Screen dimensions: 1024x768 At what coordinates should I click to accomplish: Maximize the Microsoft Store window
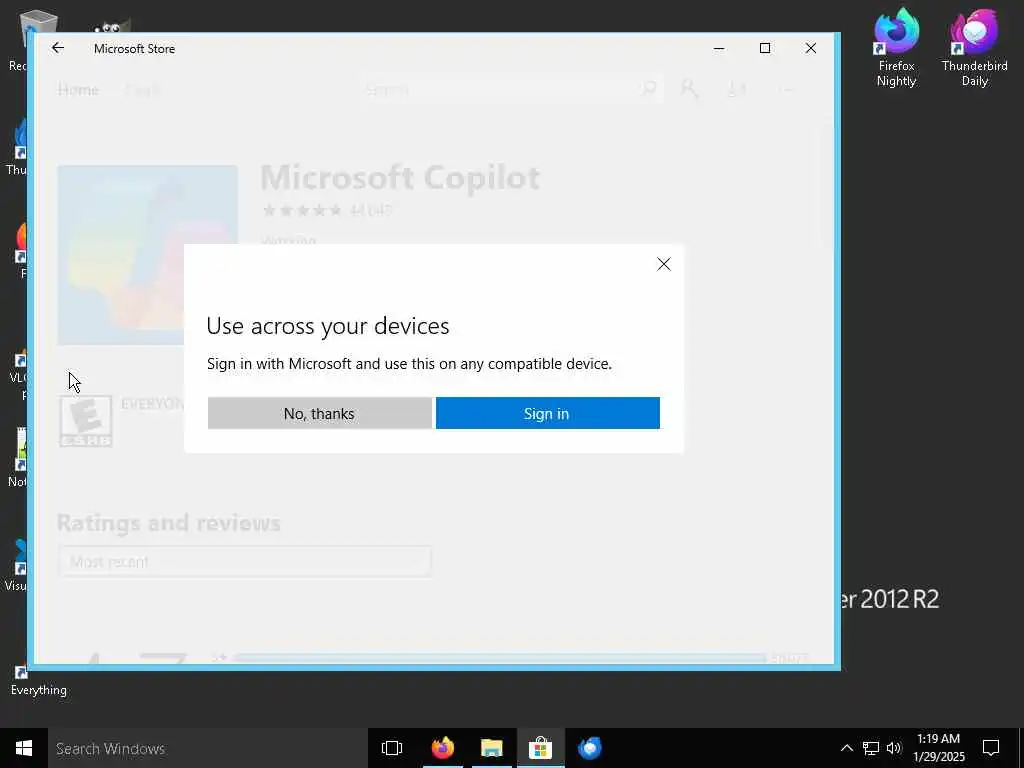(x=765, y=48)
